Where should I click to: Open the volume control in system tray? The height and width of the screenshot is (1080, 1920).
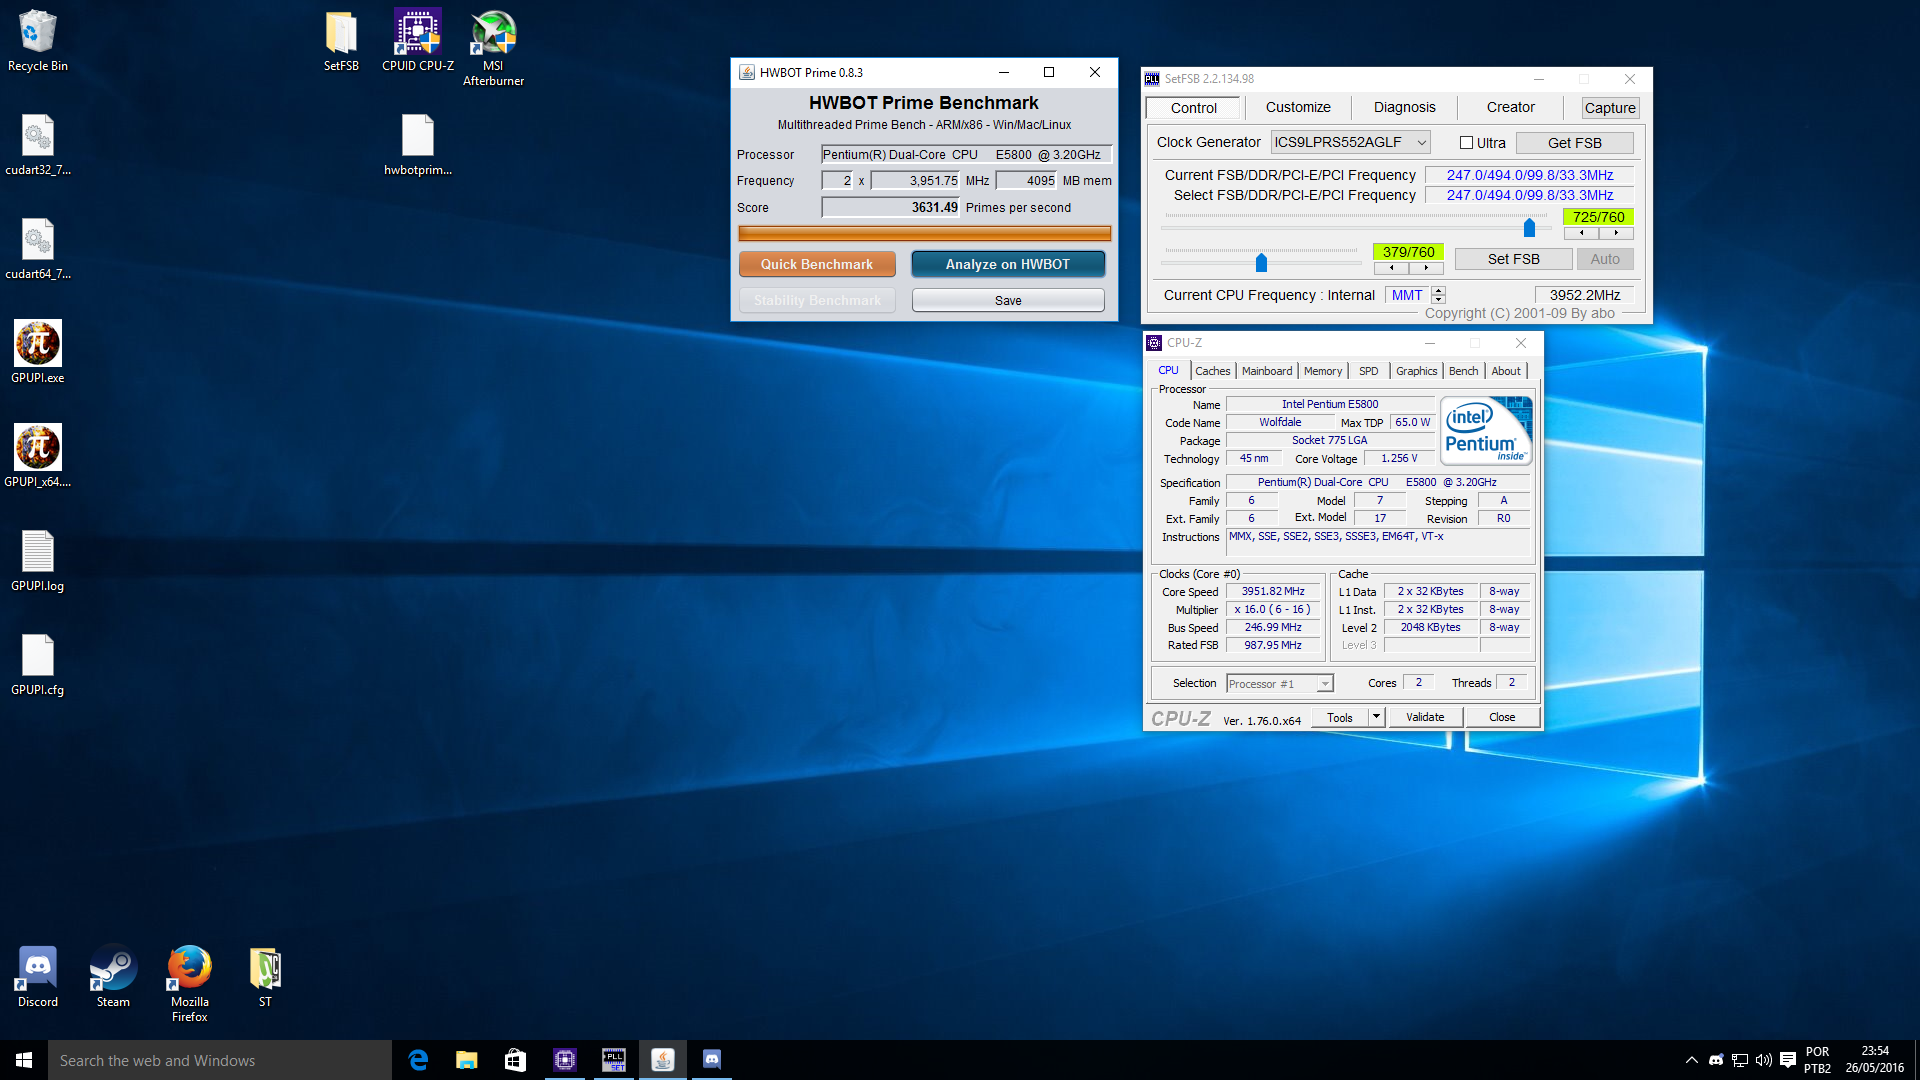(x=1763, y=1060)
